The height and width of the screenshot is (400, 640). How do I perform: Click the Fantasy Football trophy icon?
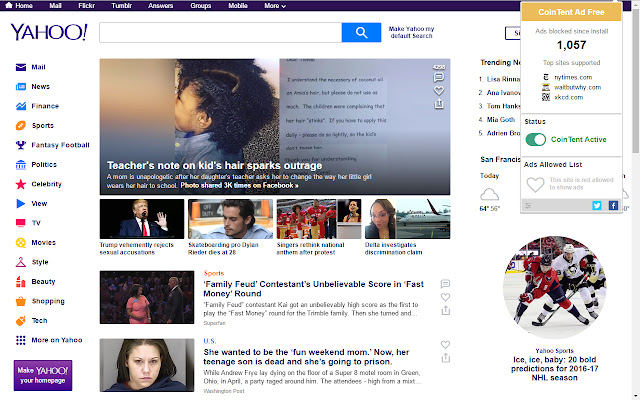(x=21, y=145)
